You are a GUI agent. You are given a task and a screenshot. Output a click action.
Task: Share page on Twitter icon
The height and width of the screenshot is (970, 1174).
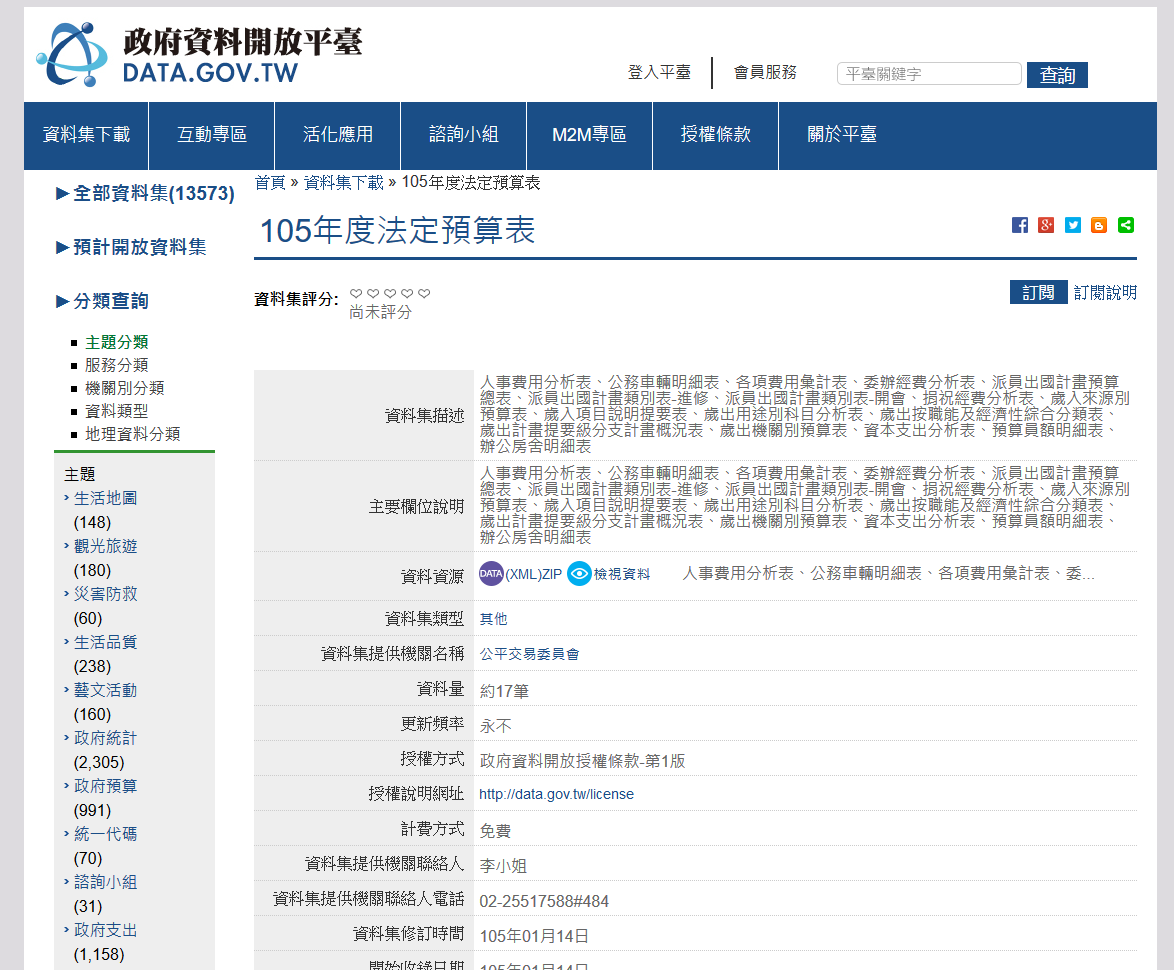point(1073,225)
